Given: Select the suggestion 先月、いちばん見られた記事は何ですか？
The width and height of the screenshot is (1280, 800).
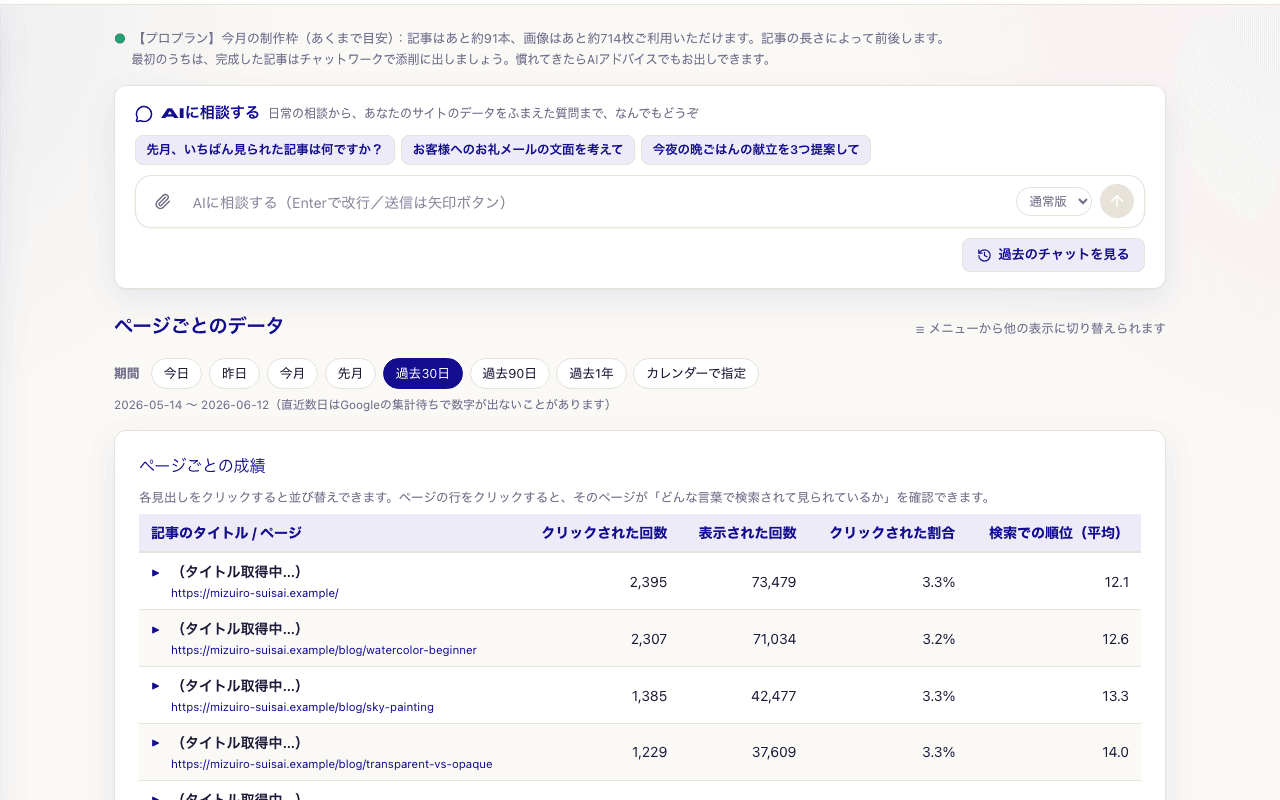Looking at the screenshot, I should click(265, 150).
